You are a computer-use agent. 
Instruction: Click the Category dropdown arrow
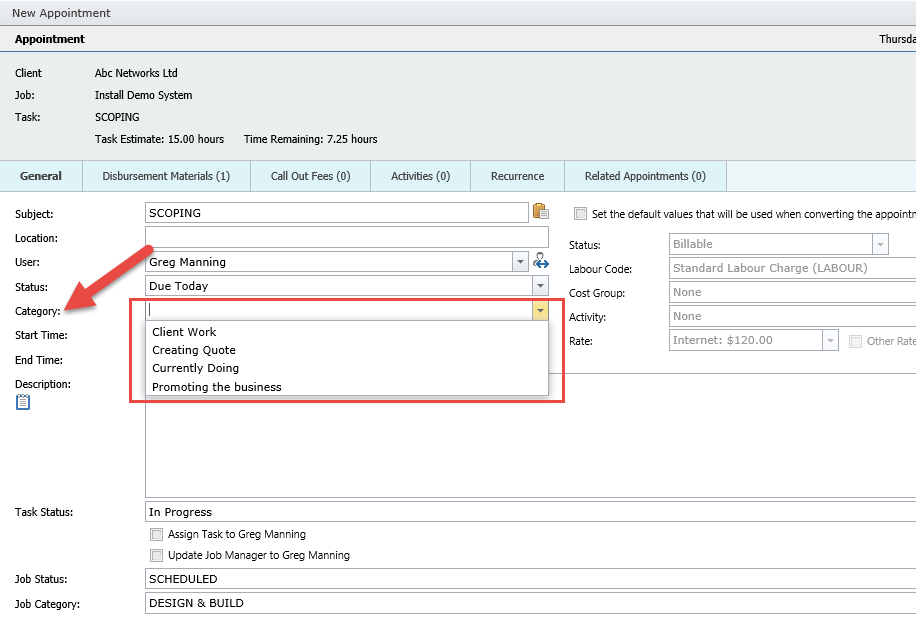click(540, 311)
